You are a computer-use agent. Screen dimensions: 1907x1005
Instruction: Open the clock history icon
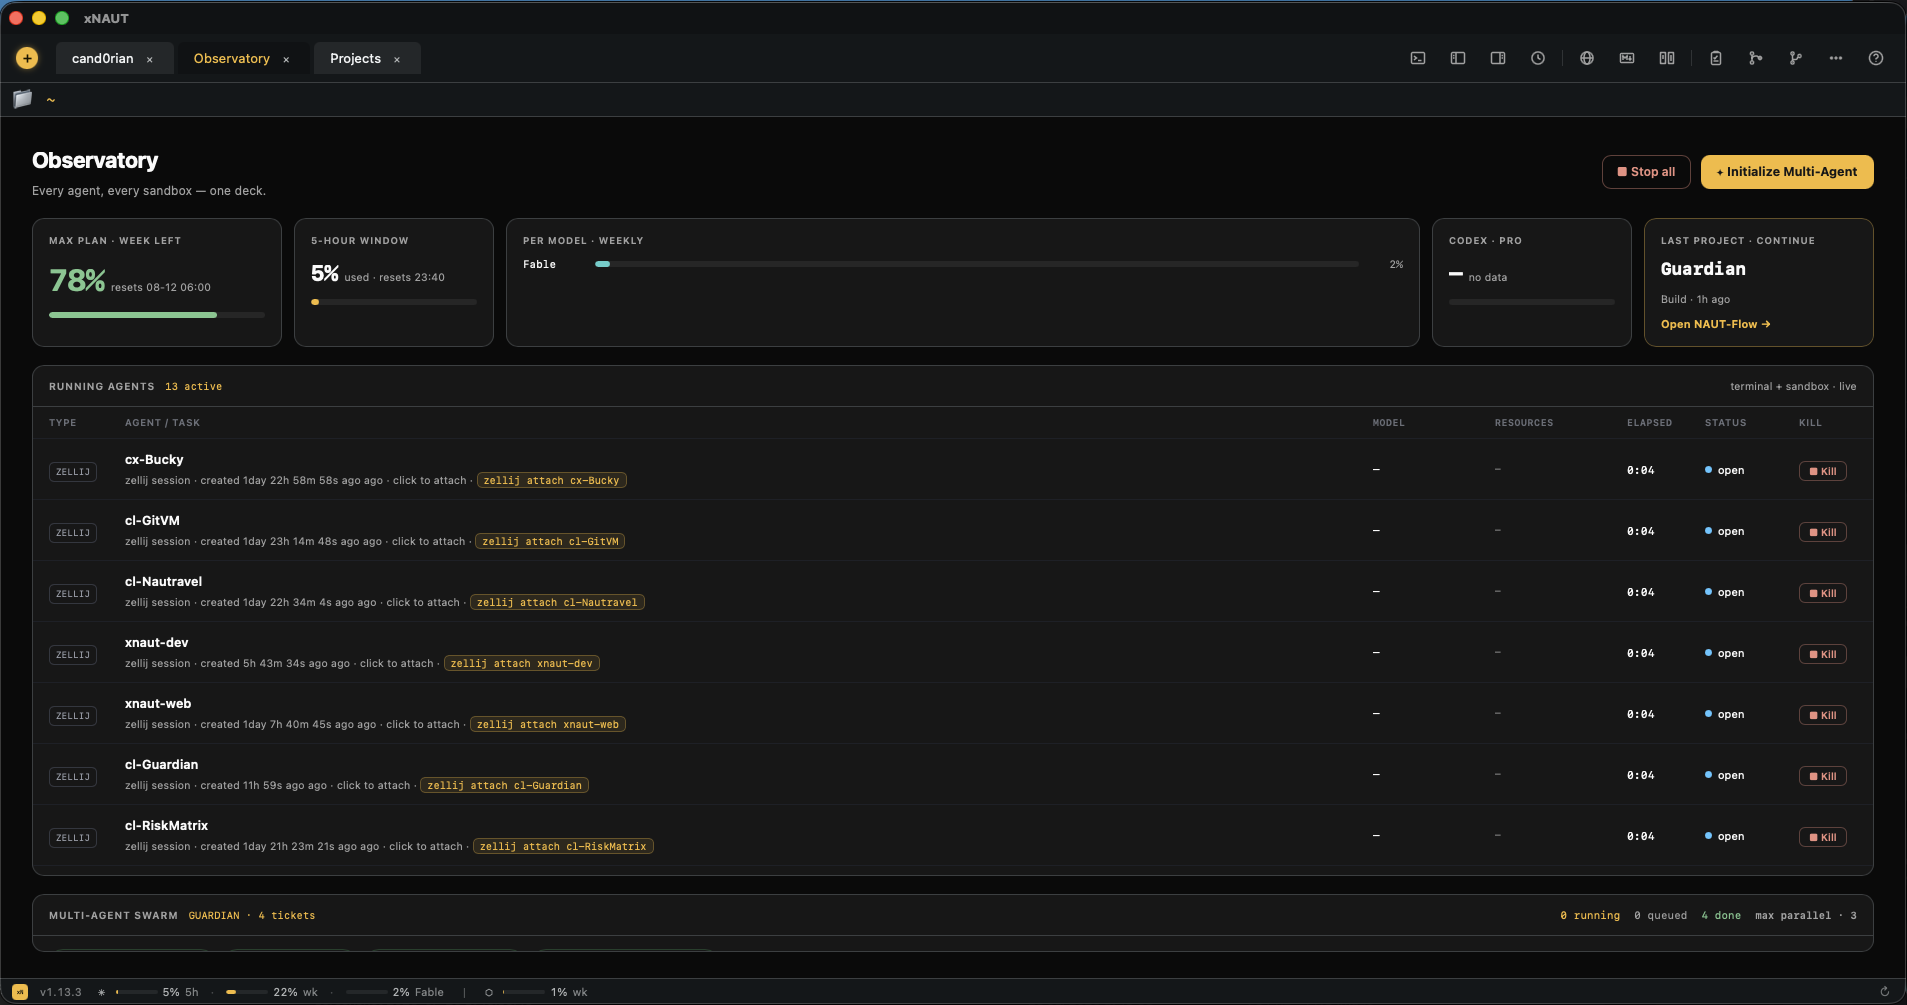tap(1538, 58)
